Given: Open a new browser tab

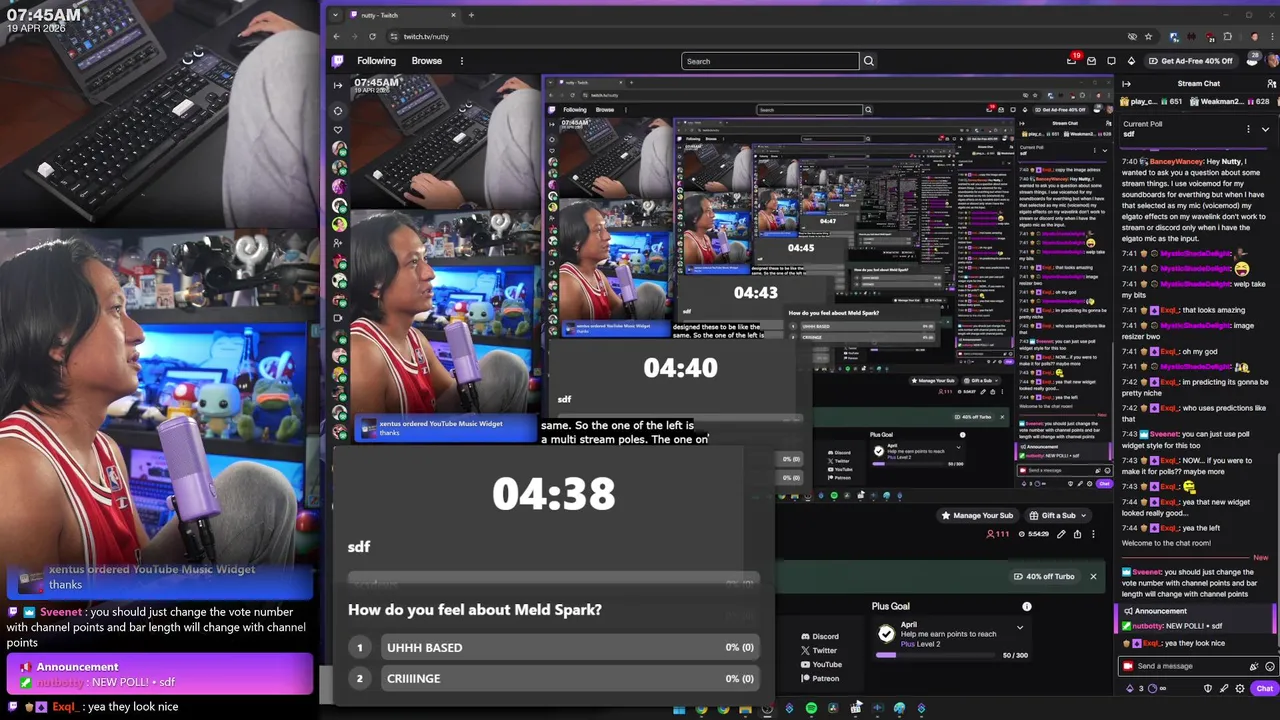Looking at the screenshot, I should click(x=471, y=15).
